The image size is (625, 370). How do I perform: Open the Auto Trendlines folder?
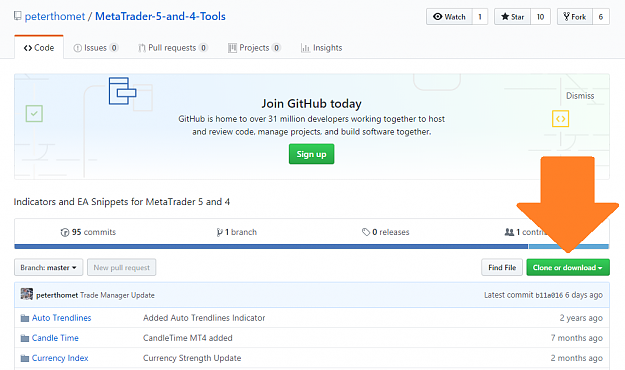pos(61,318)
